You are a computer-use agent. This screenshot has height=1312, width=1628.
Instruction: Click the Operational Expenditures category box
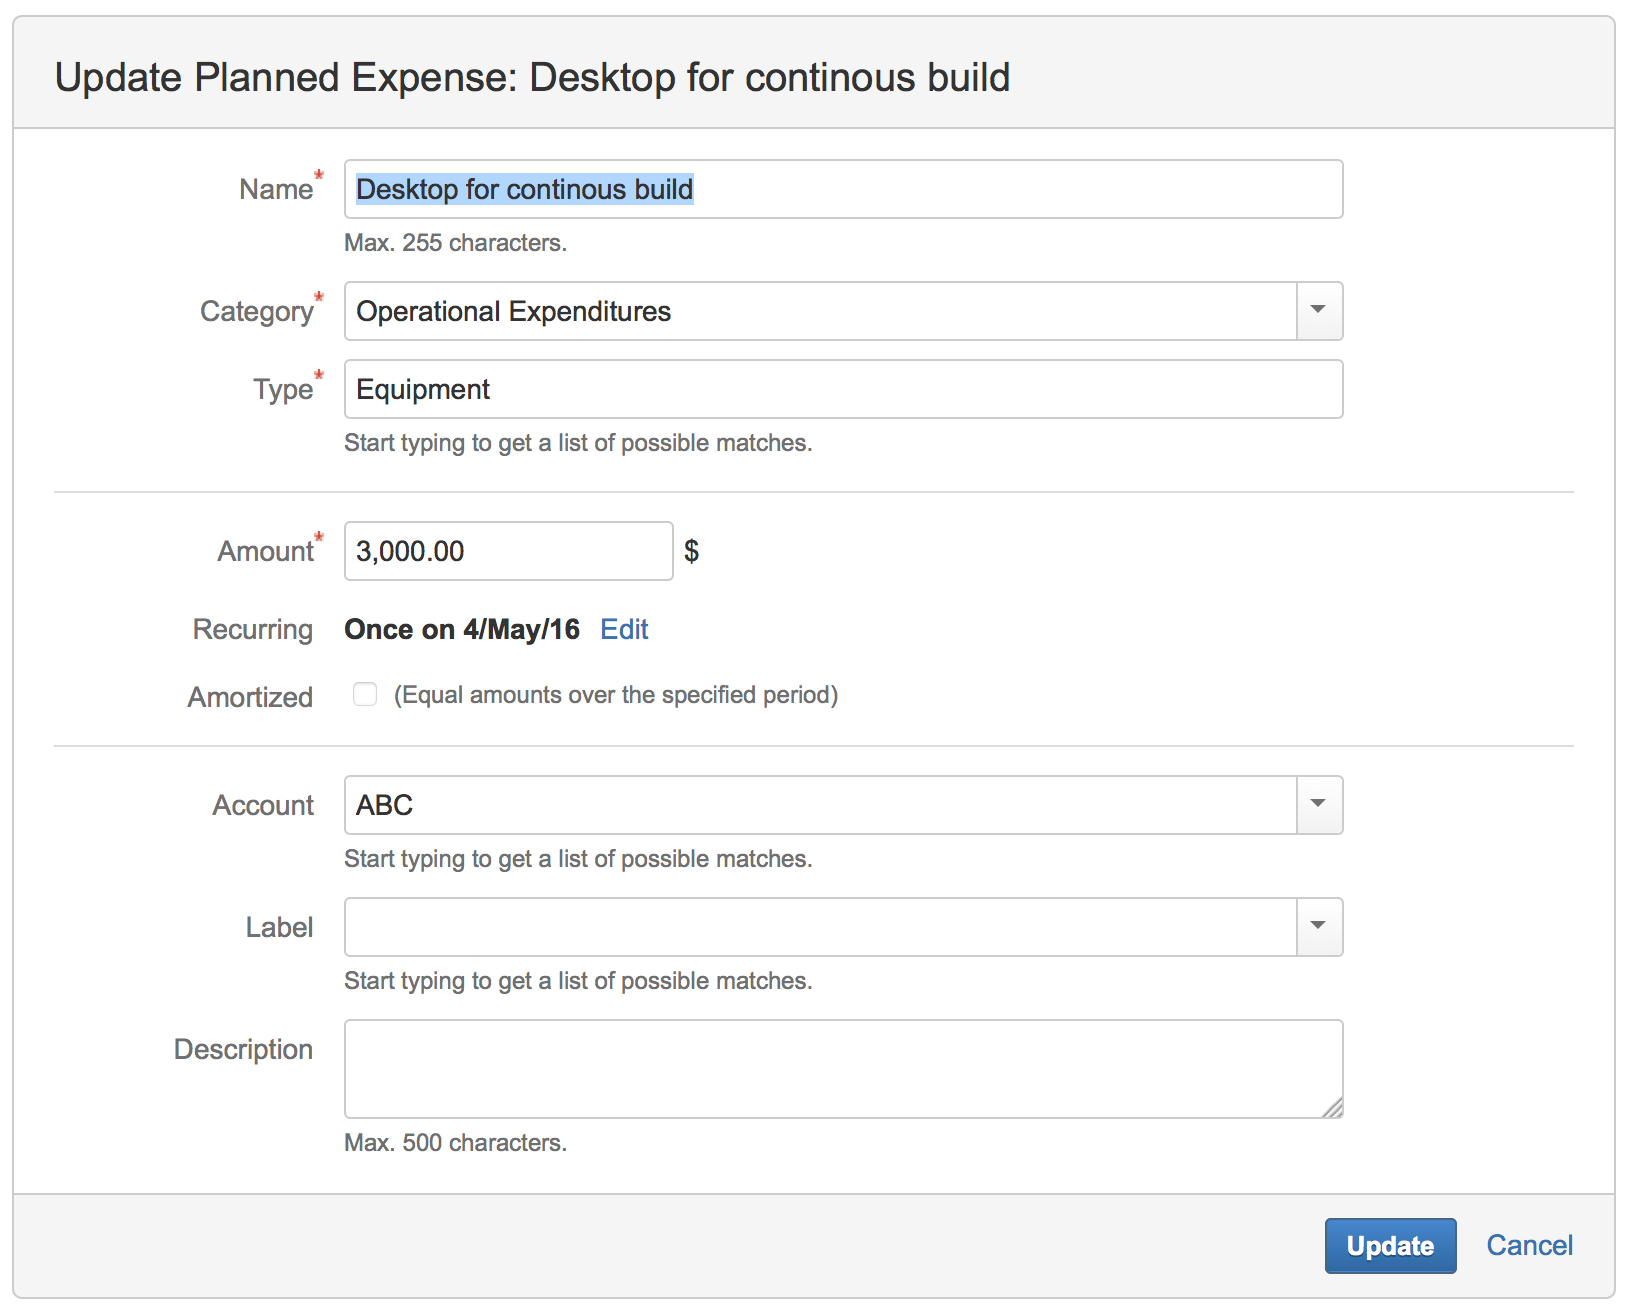point(820,311)
